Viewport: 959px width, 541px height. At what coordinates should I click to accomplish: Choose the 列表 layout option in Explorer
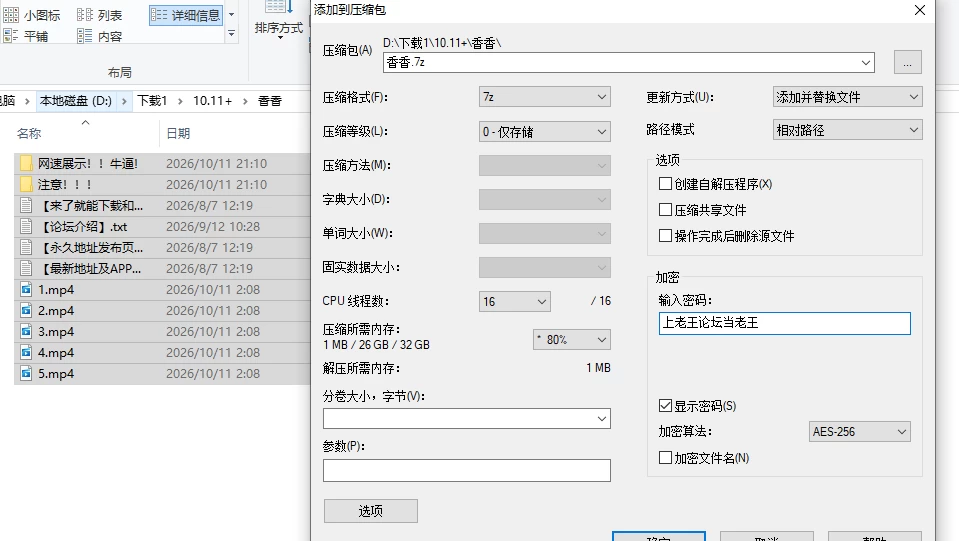(100, 15)
